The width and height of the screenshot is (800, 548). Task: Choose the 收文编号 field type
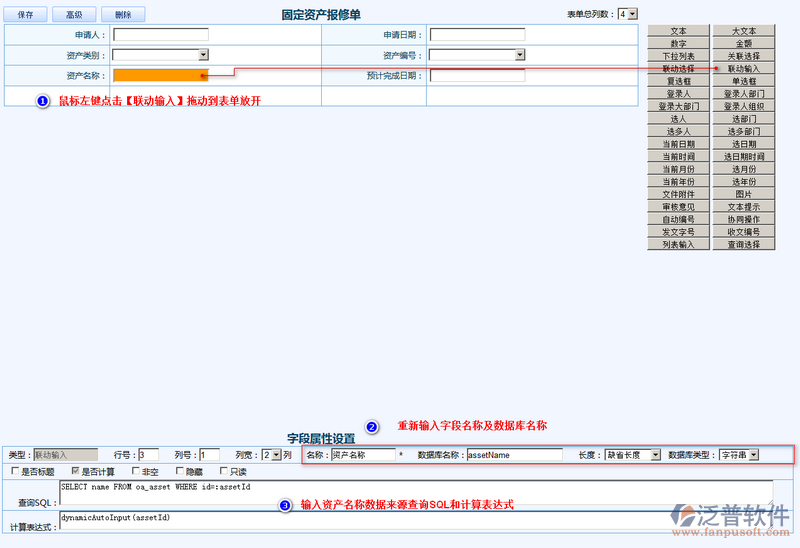pos(743,232)
